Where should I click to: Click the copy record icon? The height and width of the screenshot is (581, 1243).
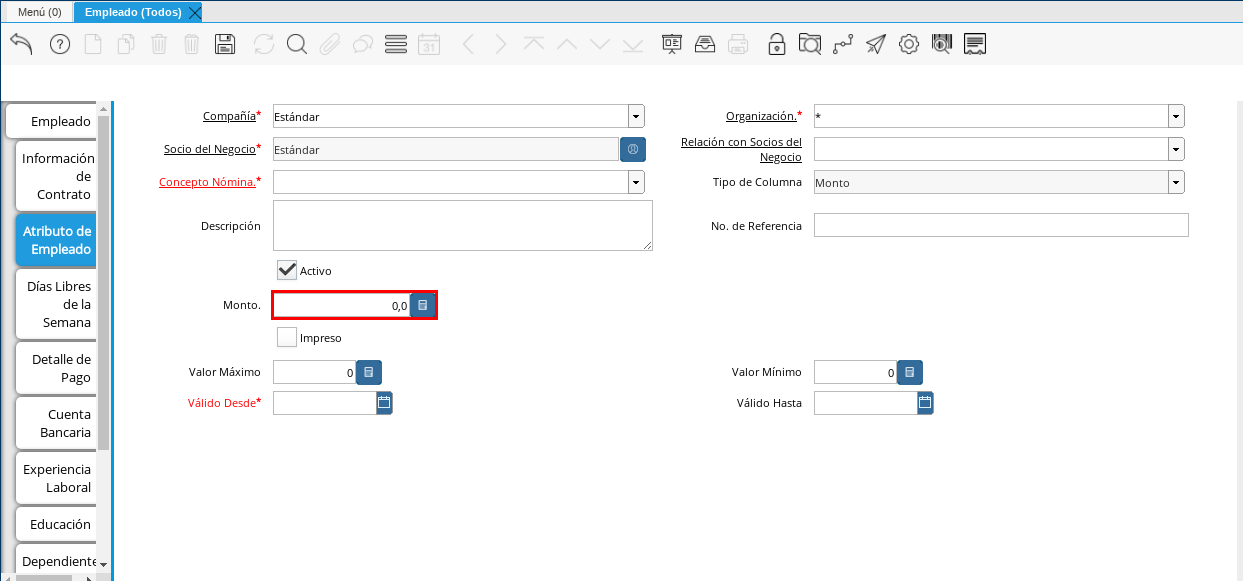tap(126, 44)
